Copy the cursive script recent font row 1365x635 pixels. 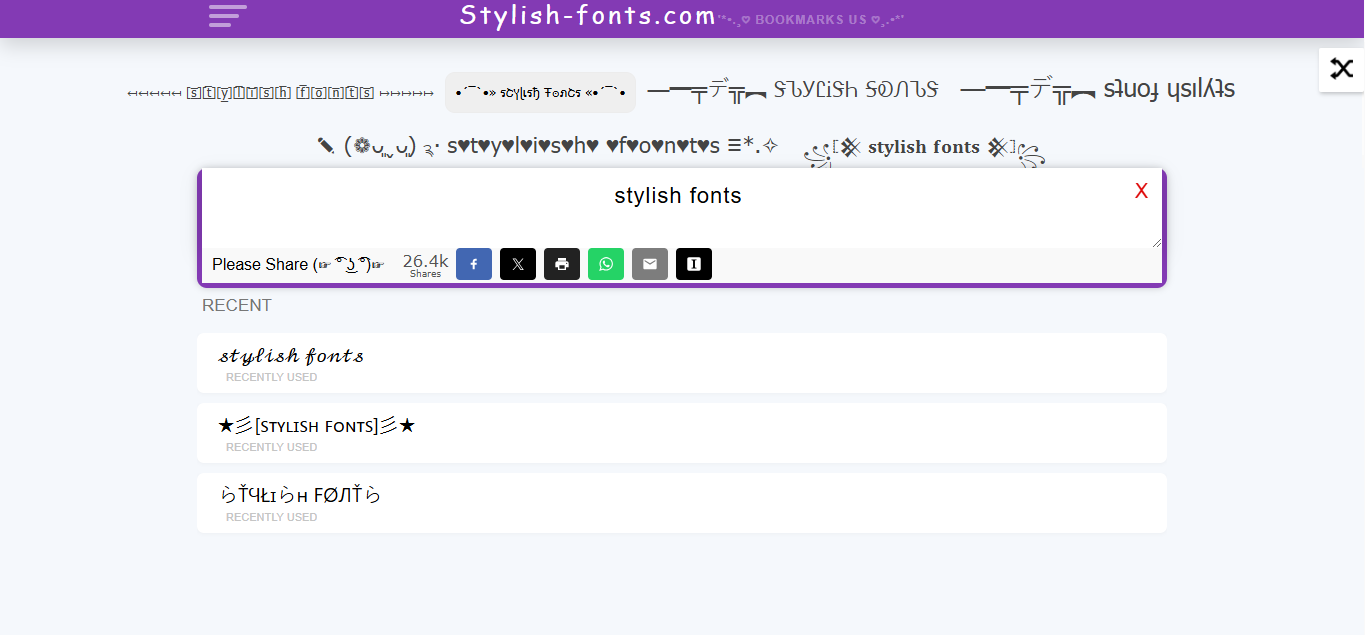682,363
